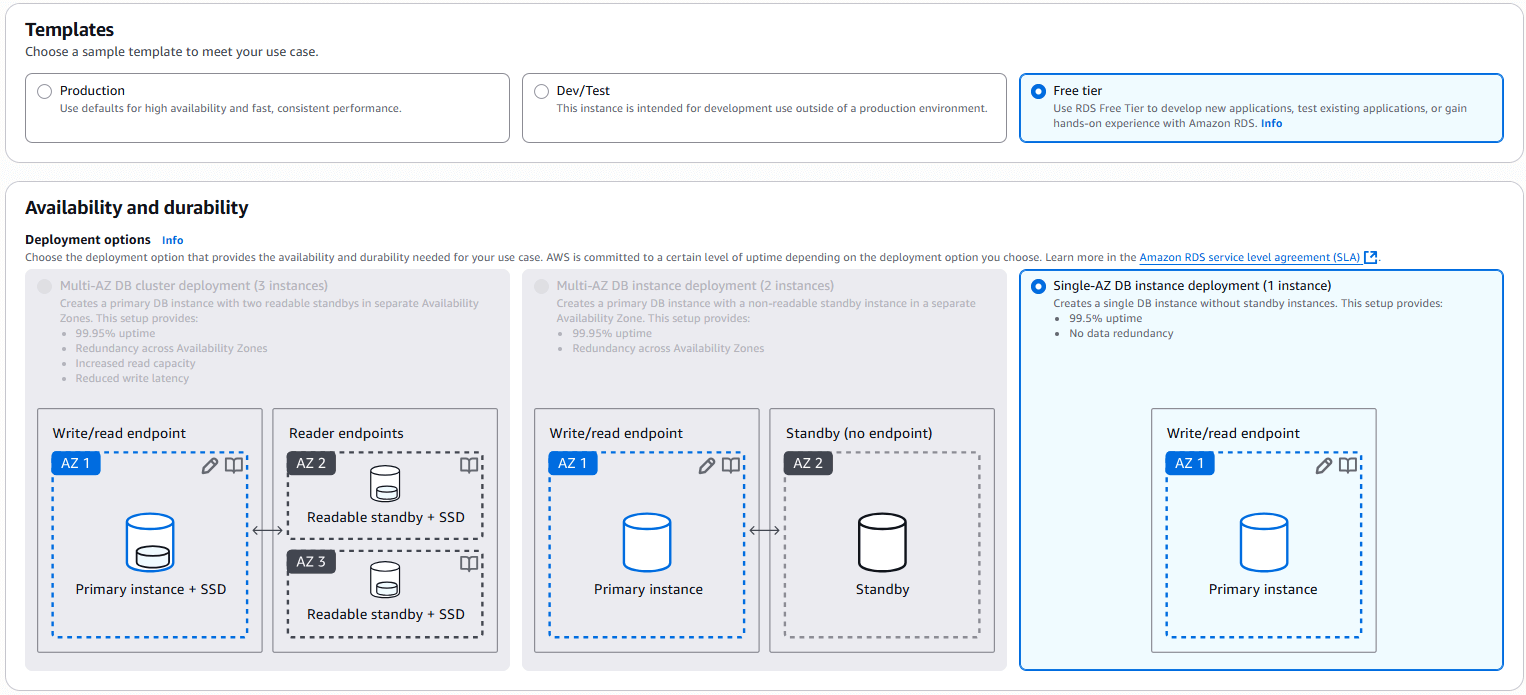The height and width of the screenshot is (695, 1526).
Task: Click the pencil edit icon in Single-AZ AZ 1 box
Action: click(1323, 465)
